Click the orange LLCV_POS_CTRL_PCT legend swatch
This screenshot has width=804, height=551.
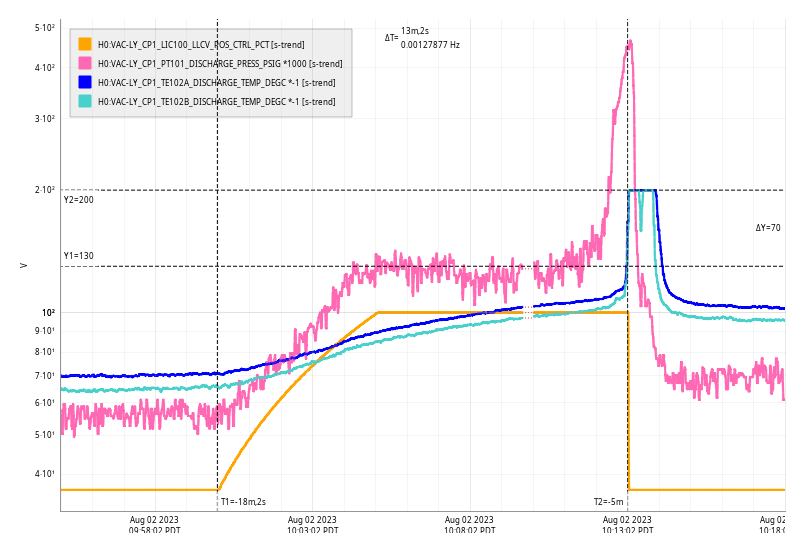tap(85, 44)
